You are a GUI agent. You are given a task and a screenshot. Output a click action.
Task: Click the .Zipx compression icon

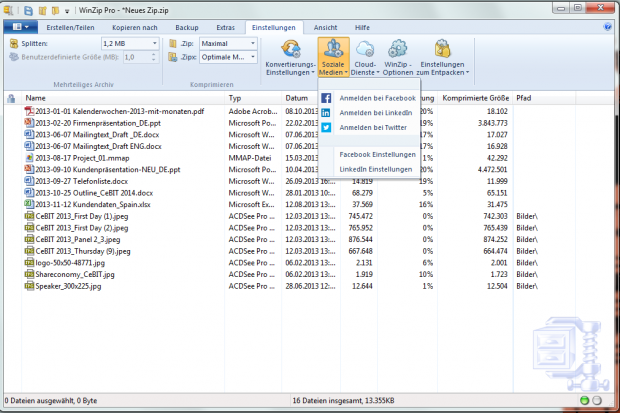(173, 57)
